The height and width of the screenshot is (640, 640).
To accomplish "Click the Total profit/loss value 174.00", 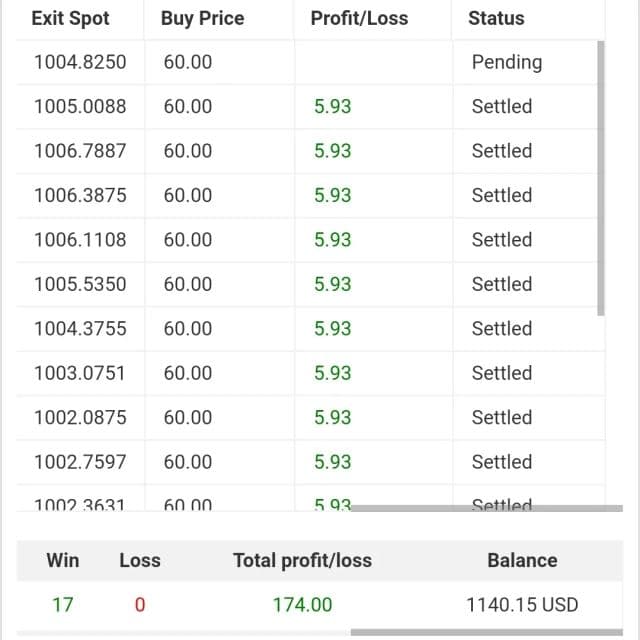I will [x=302, y=605].
